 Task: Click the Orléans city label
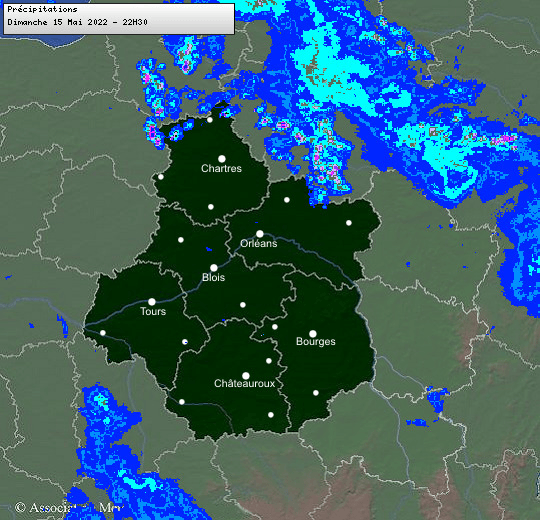click(x=259, y=243)
